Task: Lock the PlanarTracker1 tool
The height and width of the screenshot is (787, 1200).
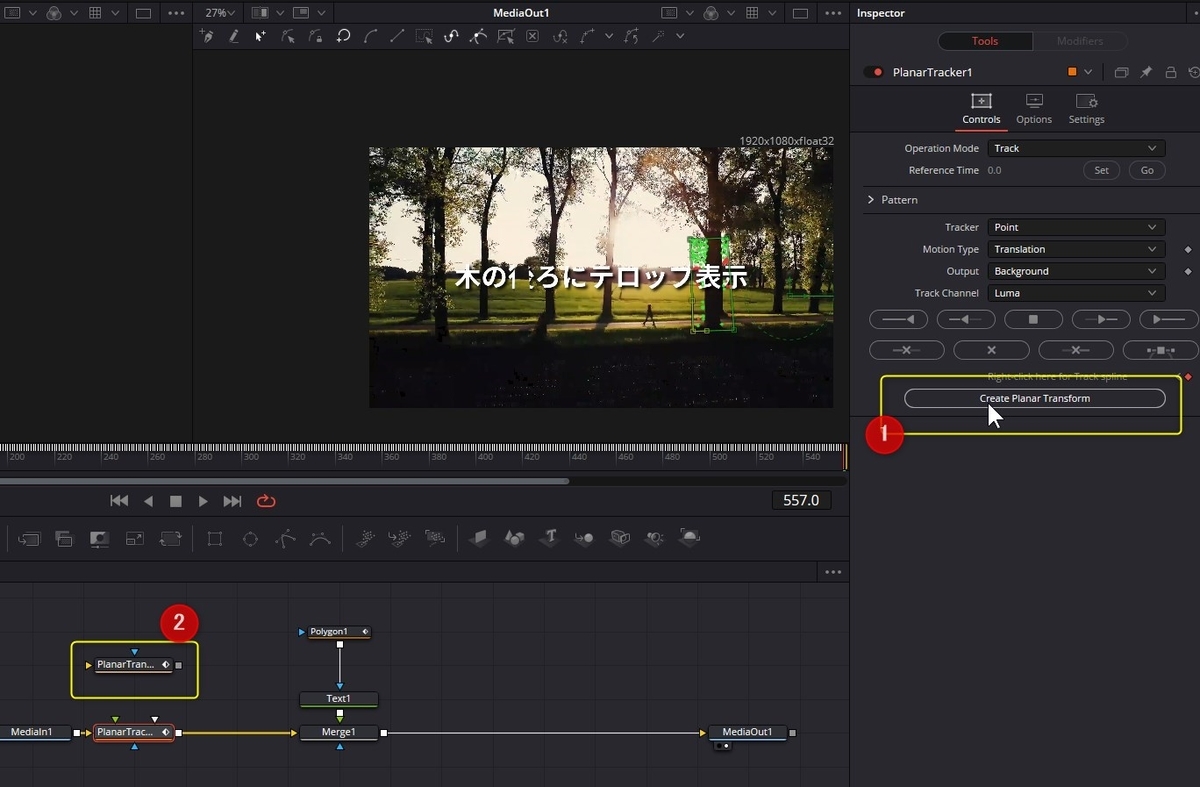Action: coord(1170,72)
